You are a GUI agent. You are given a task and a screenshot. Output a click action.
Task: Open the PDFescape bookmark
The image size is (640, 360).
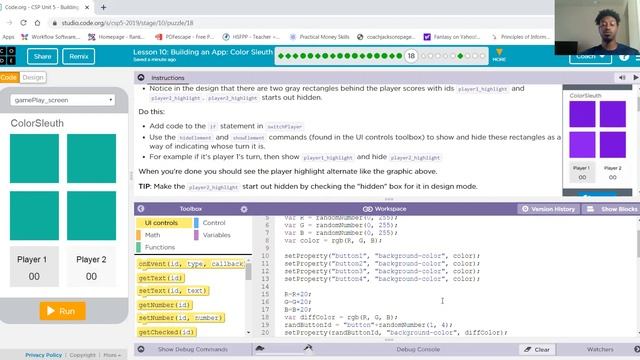click(x=184, y=37)
